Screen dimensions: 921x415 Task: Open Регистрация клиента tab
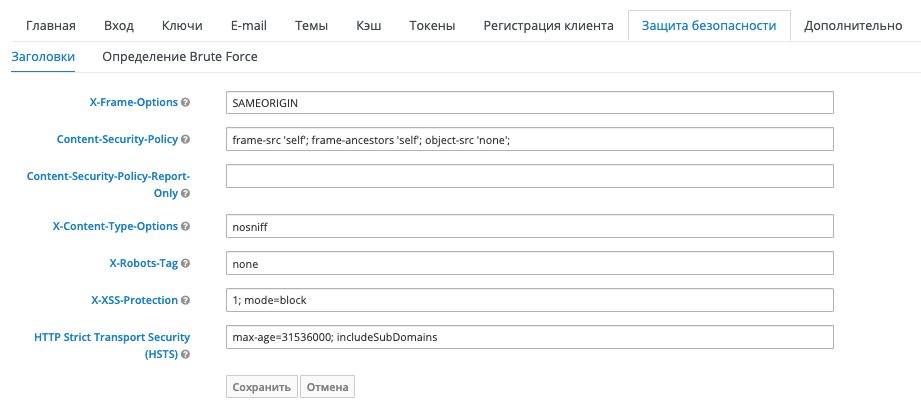(x=548, y=26)
